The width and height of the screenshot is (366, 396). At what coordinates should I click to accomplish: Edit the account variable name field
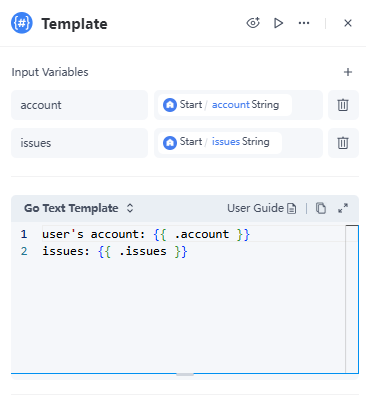(x=79, y=105)
